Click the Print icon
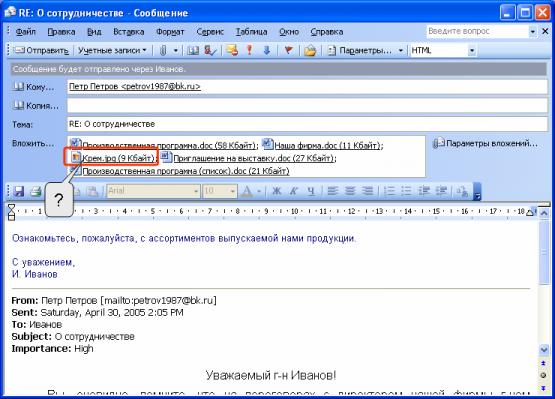 click(x=35, y=191)
